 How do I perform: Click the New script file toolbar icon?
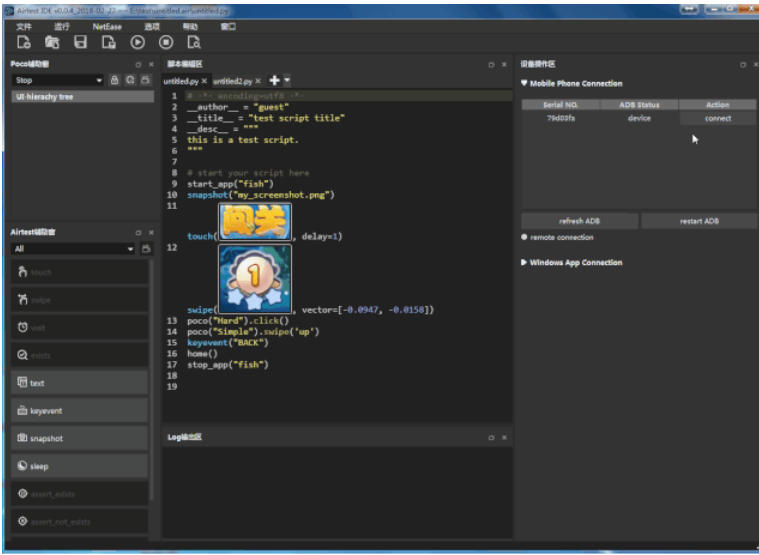click(24, 43)
